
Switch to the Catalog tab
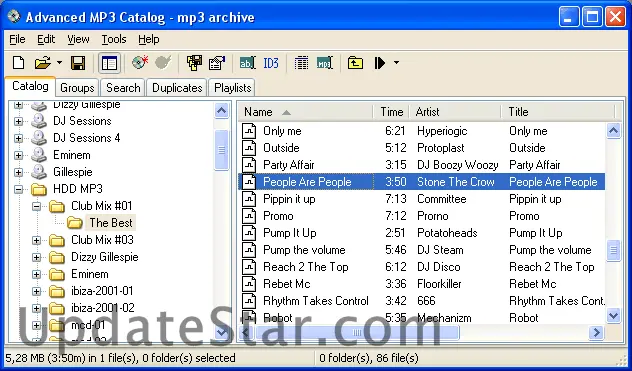tap(30, 86)
